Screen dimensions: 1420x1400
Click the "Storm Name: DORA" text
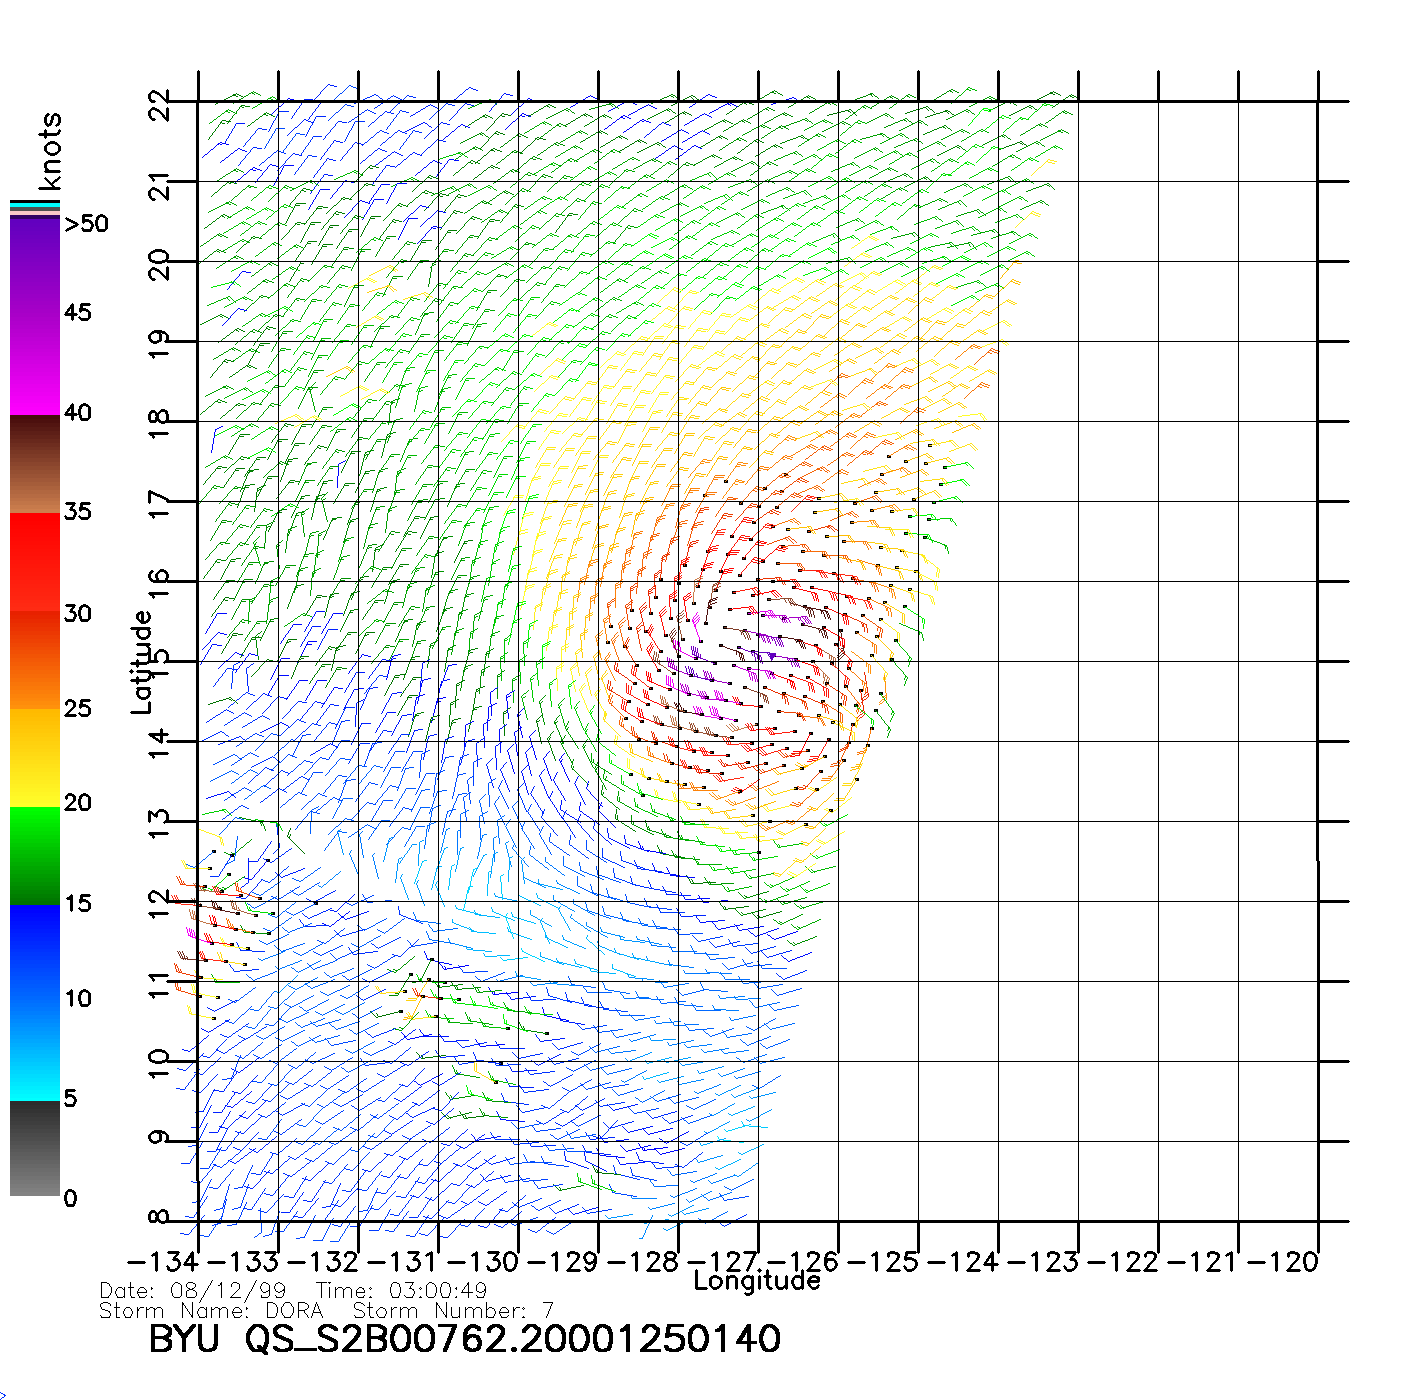211,1310
